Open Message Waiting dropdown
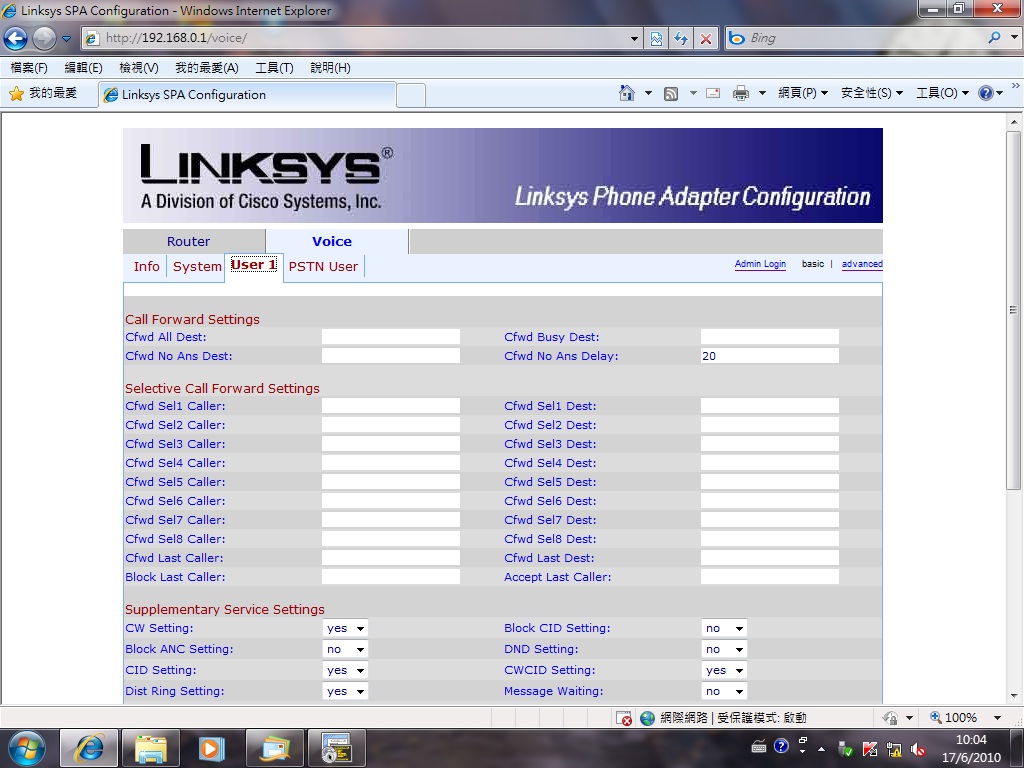The image size is (1024, 768). tap(724, 691)
